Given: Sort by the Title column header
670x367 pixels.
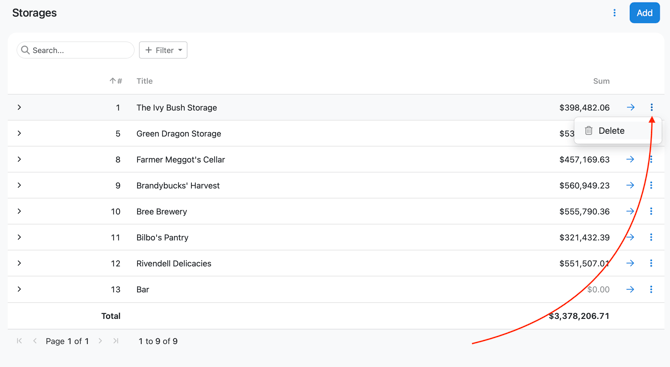Looking at the screenshot, I should click(144, 81).
